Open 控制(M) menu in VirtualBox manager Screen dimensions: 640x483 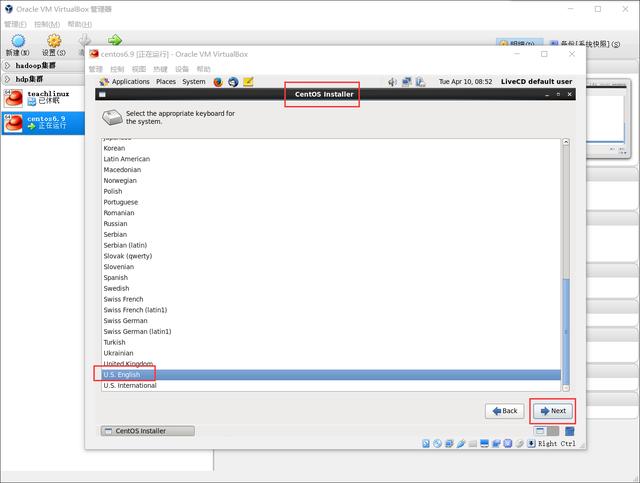(x=47, y=24)
